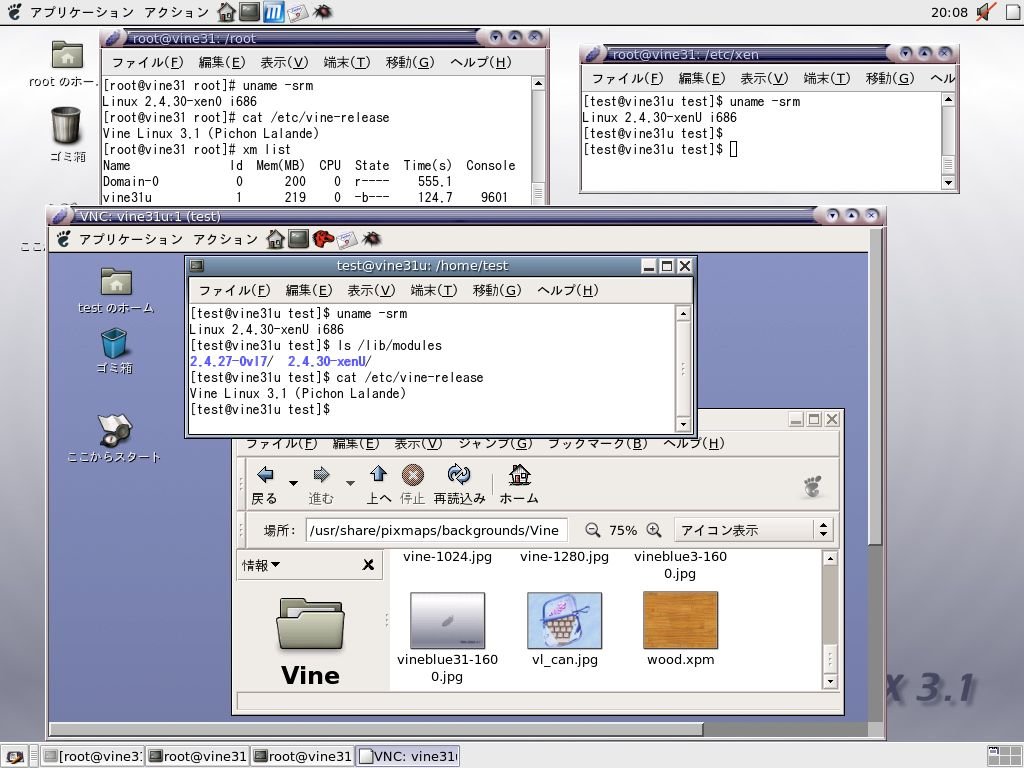
Task: Click the 20:08 clock in the top panel
Action: pyautogui.click(x=949, y=12)
